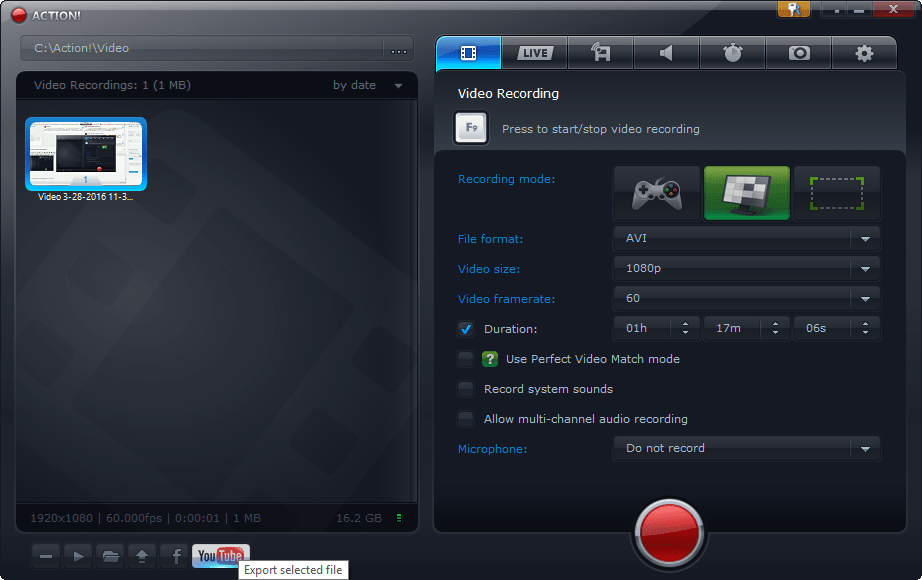The height and width of the screenshot is (580, 922).
Task: Open the recordings folder
Action: tap(111, 556)
